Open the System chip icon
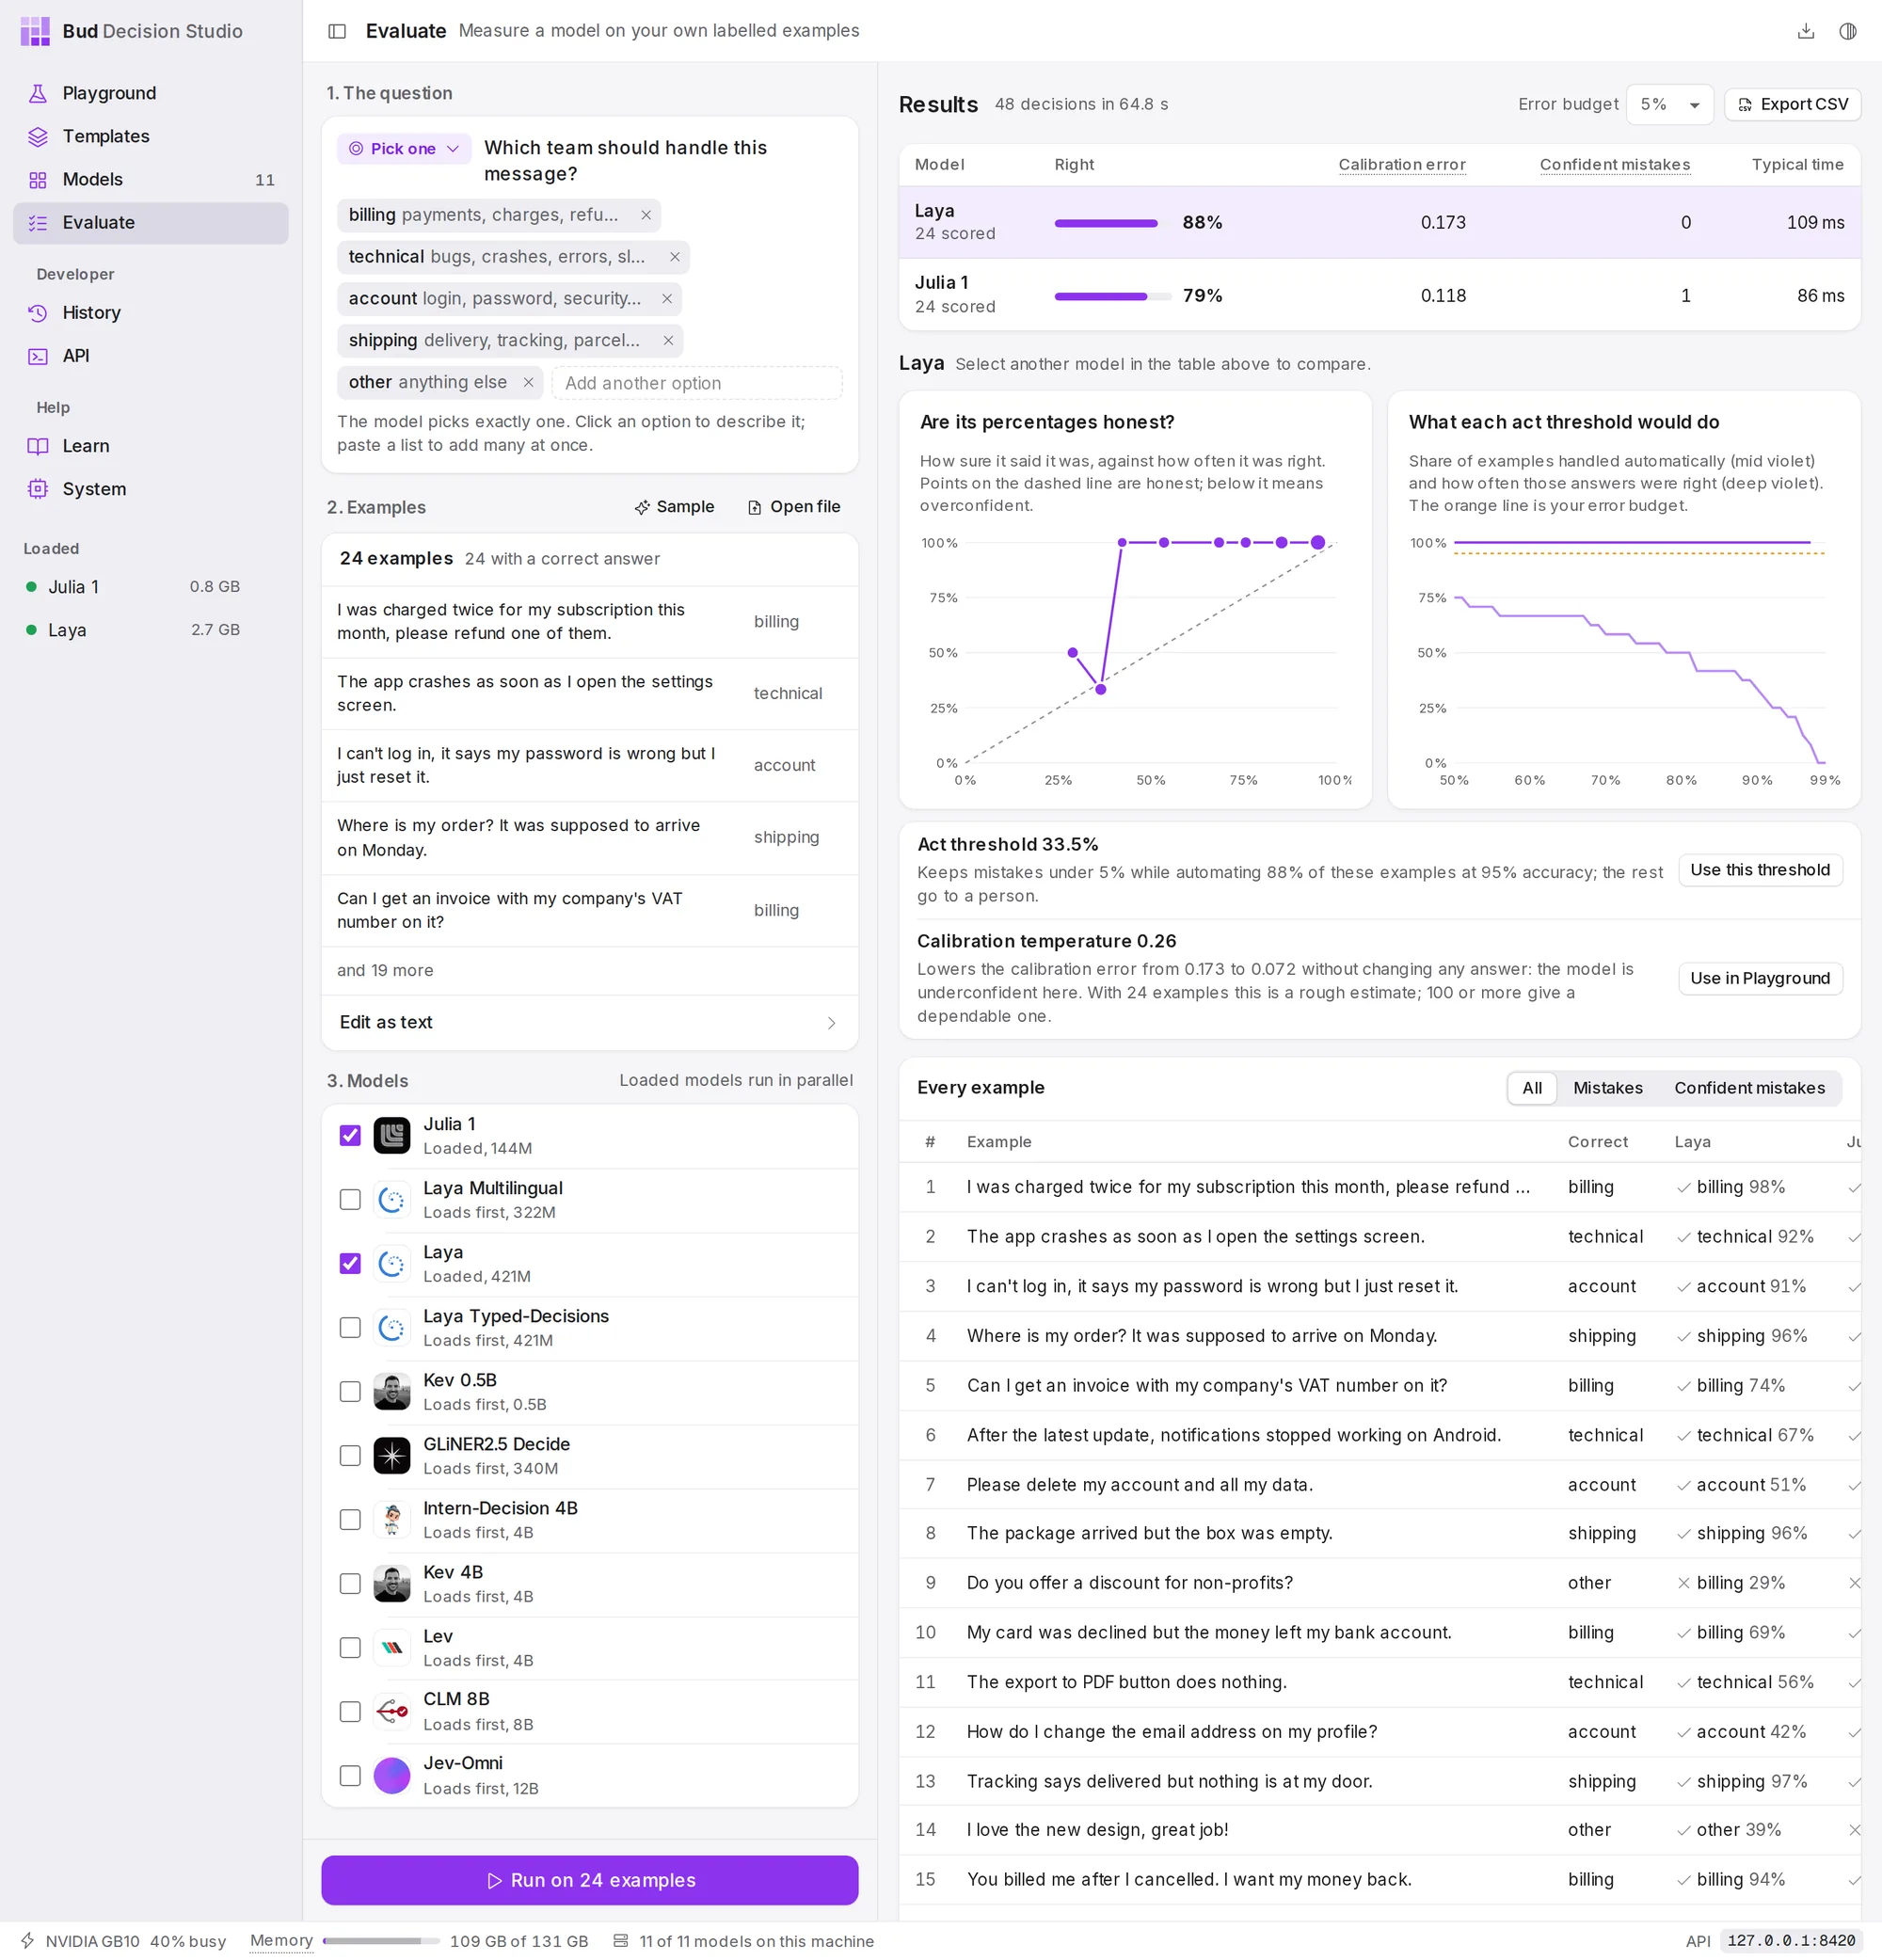Viewport: 1882px width, 1960px height. (x=38, y=489)
